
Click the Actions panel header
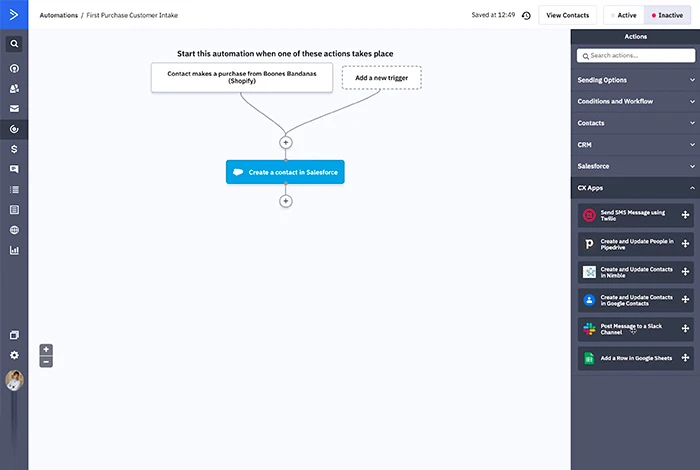[635, 37]
